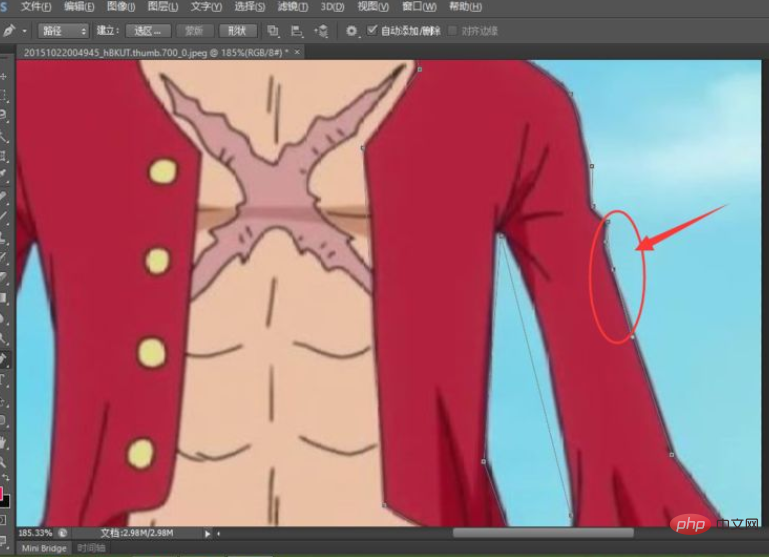Screen dimensions: 769x557
Task: Open the path arrangement icon
Action: coord(321,31)
